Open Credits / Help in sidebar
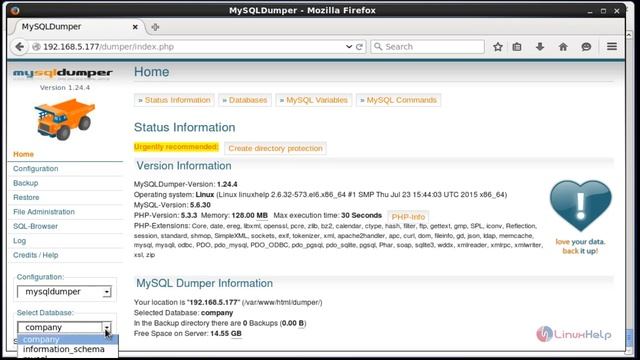The image size is (640, 360). (x=36, y=255)
